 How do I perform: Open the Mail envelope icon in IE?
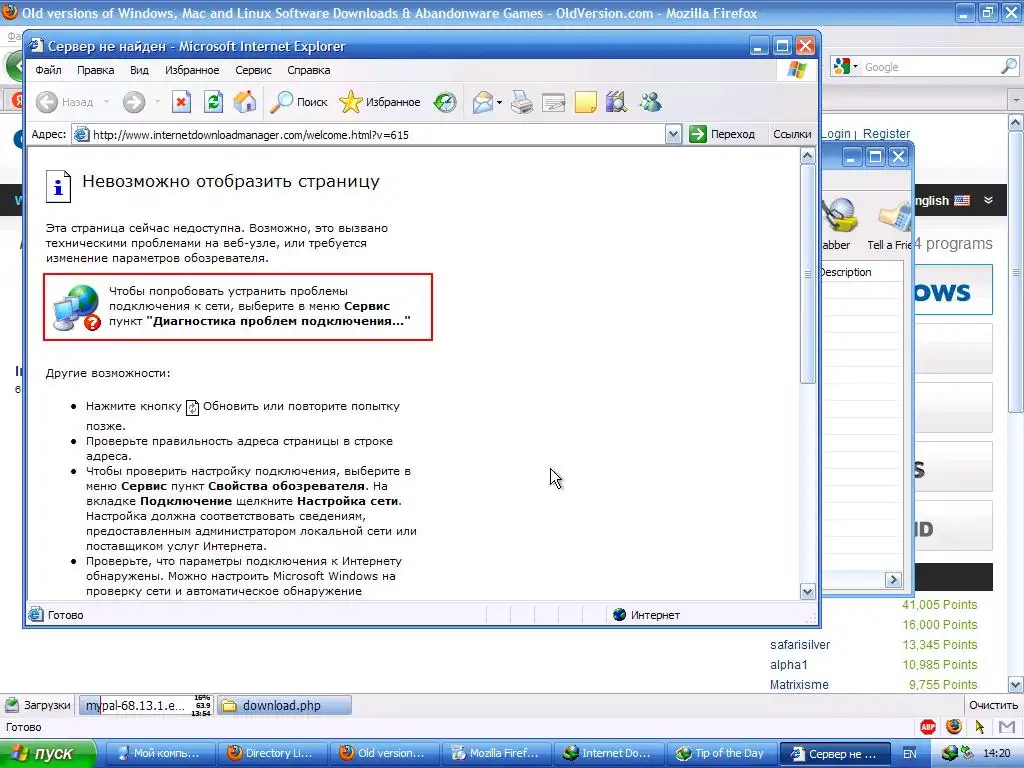(x=483, y=102)
